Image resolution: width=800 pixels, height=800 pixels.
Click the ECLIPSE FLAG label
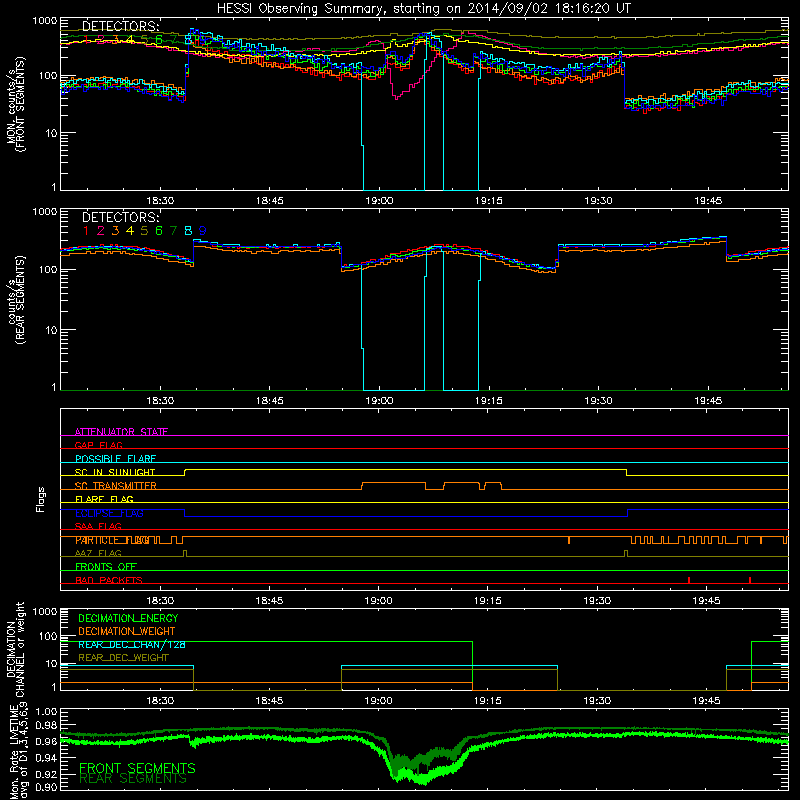109,513
